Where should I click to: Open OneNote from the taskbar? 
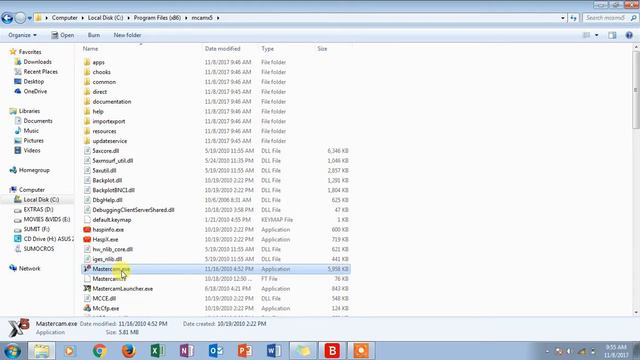point(186,351)
